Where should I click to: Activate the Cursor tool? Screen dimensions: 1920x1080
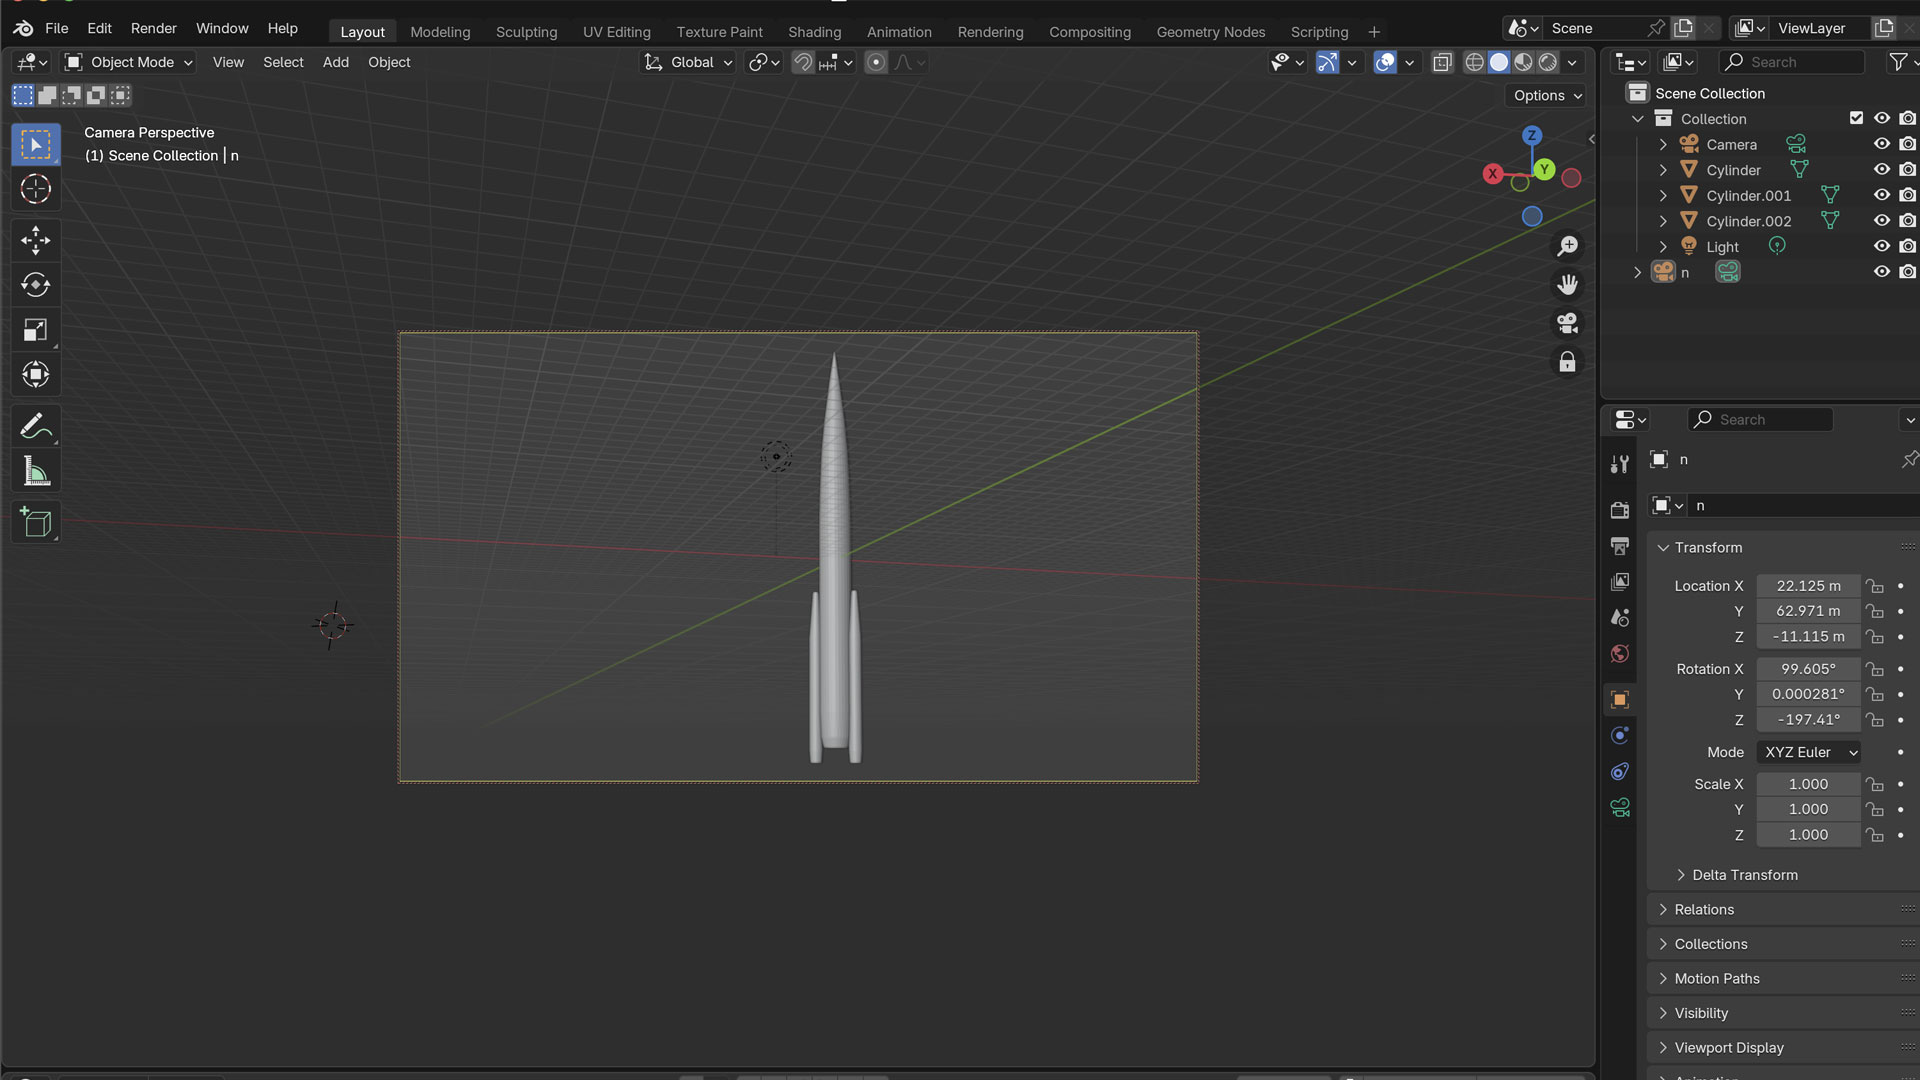click(x=36, y=189)
